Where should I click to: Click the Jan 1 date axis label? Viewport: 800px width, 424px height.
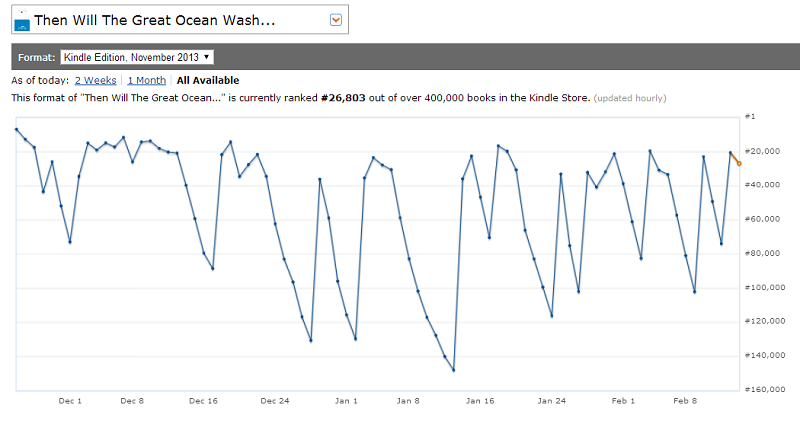(346, 400)
